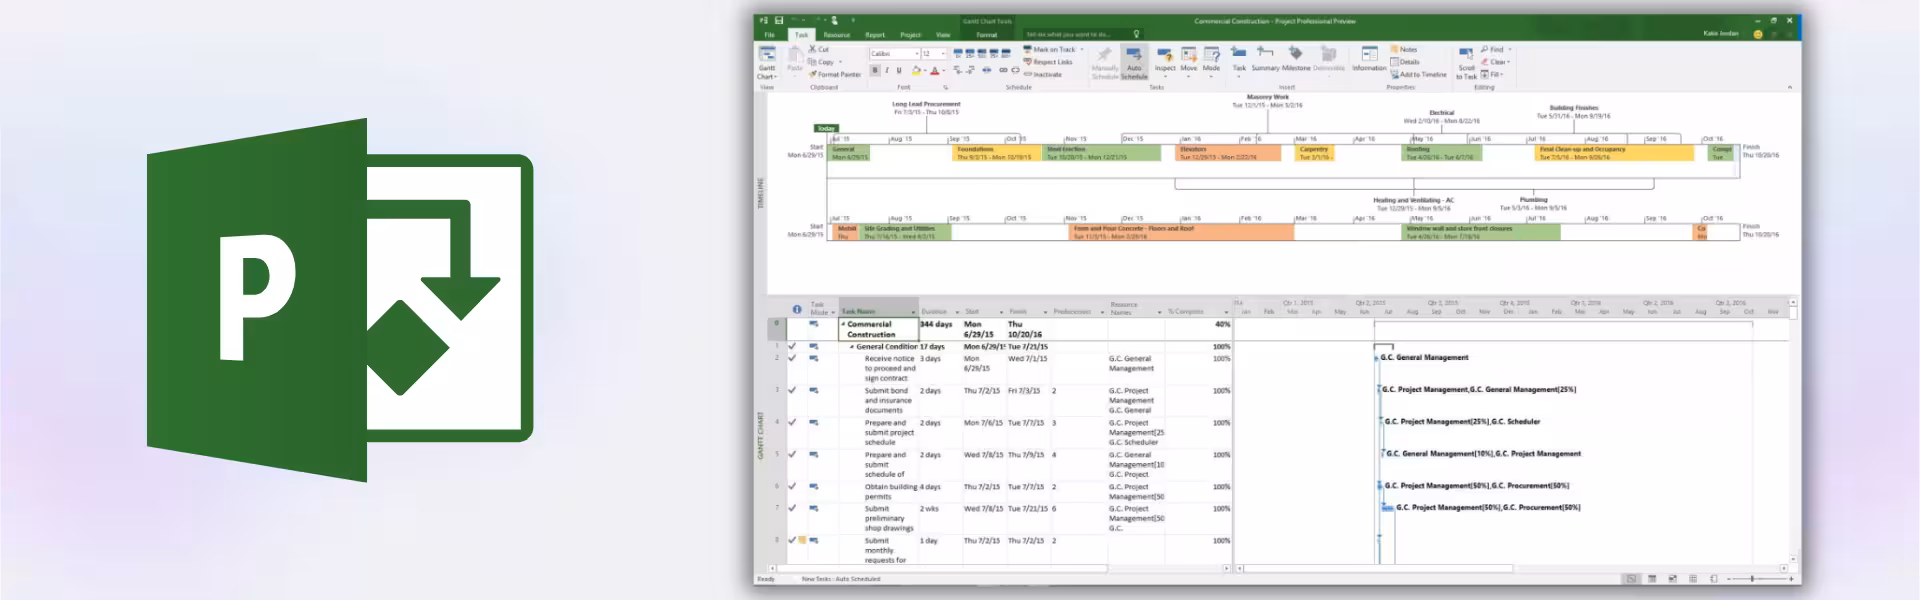Click the 50% complete icon
Image resolution: width=1920 pixels, height=600 pixels.
point(982,53)
